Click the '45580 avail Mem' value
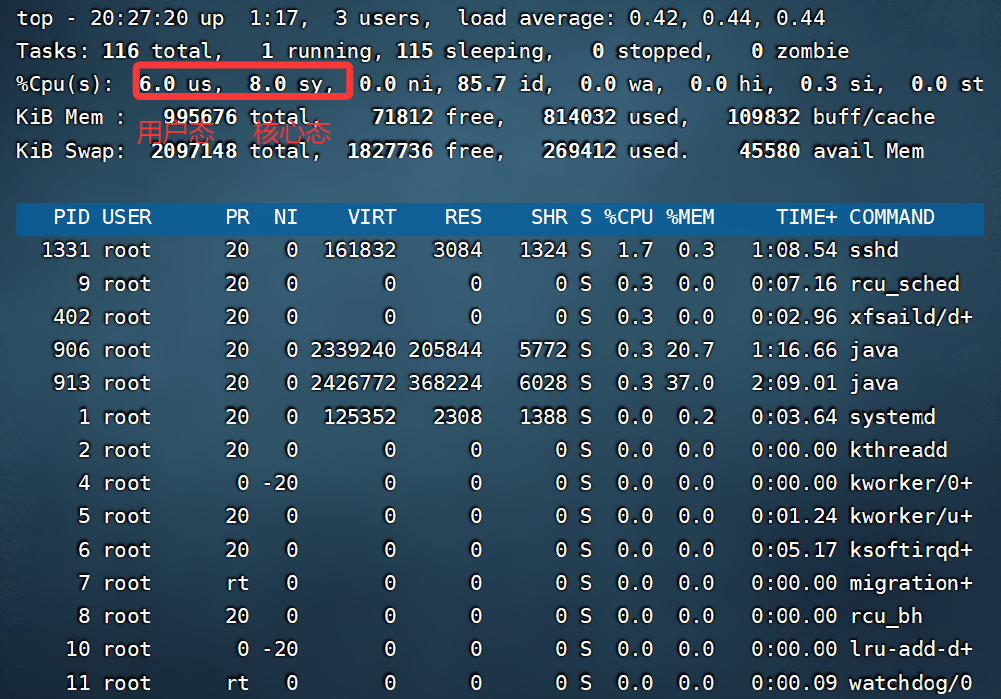The width and height of the screenshot is (1001, 699). pos(831,151)
